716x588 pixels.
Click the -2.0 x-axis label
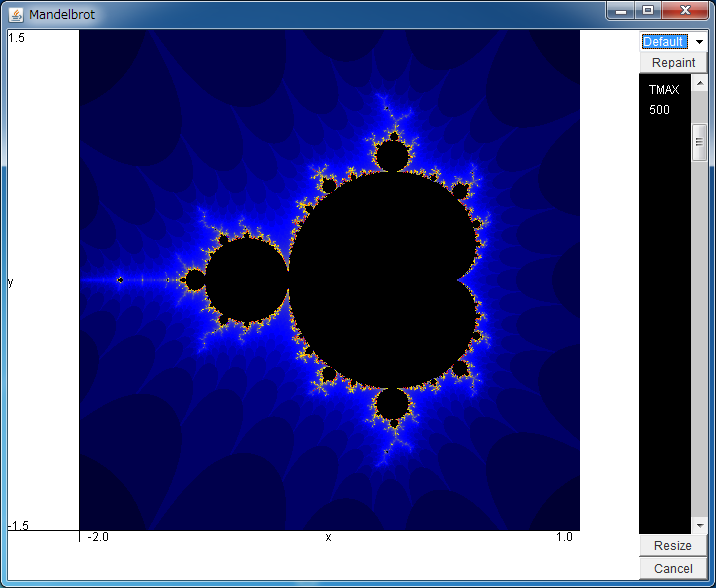pos(98,537)
